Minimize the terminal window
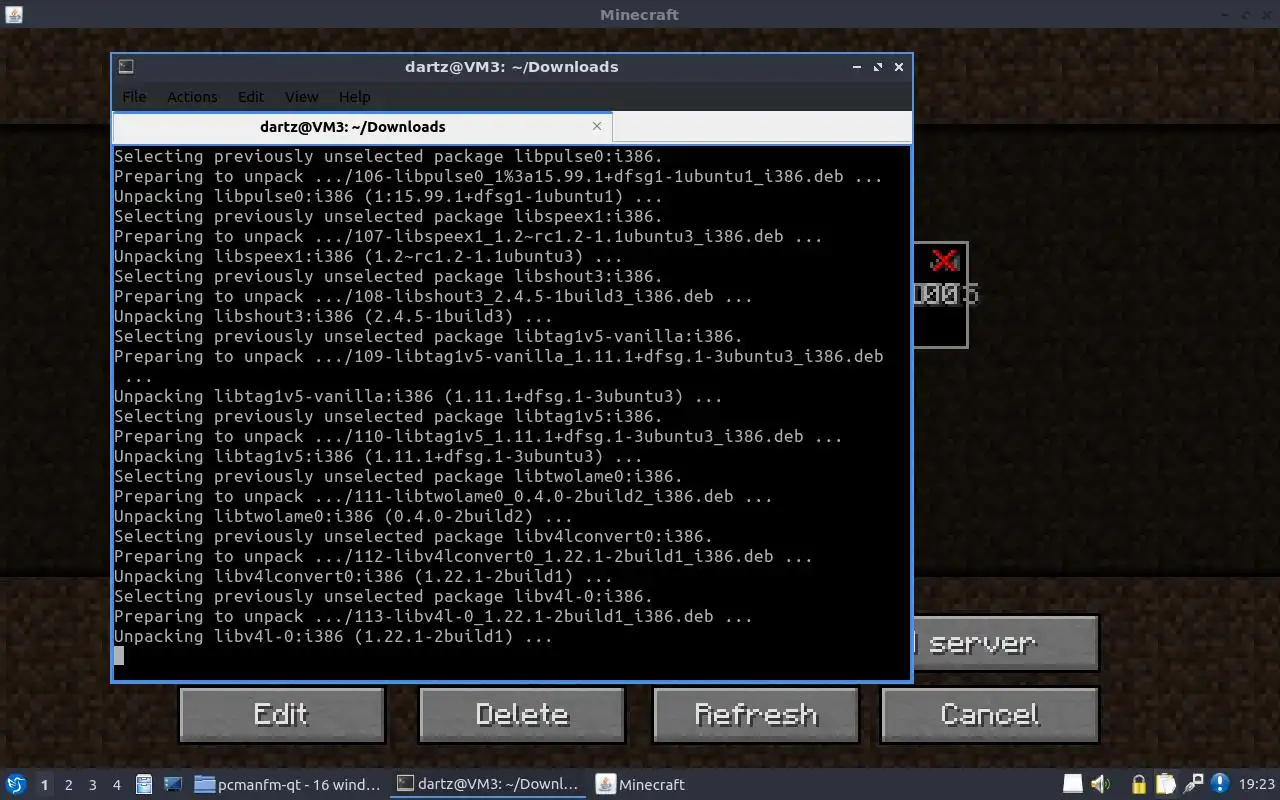The width and height of the screenshot is (1280, 800). click(x=857, y=67)
